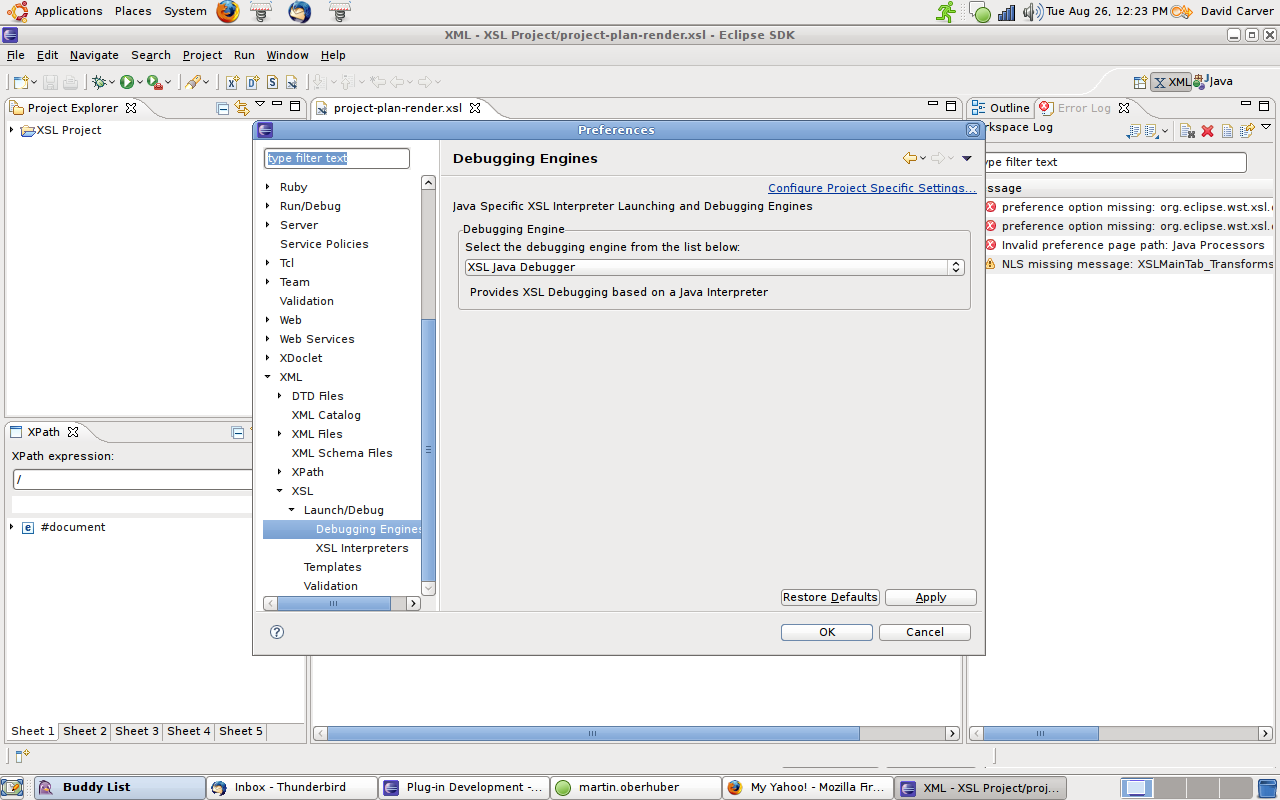This screenshot has width=1280, height=800.
Task: Click the Open Perspective icon
Action: (1139, 82)
